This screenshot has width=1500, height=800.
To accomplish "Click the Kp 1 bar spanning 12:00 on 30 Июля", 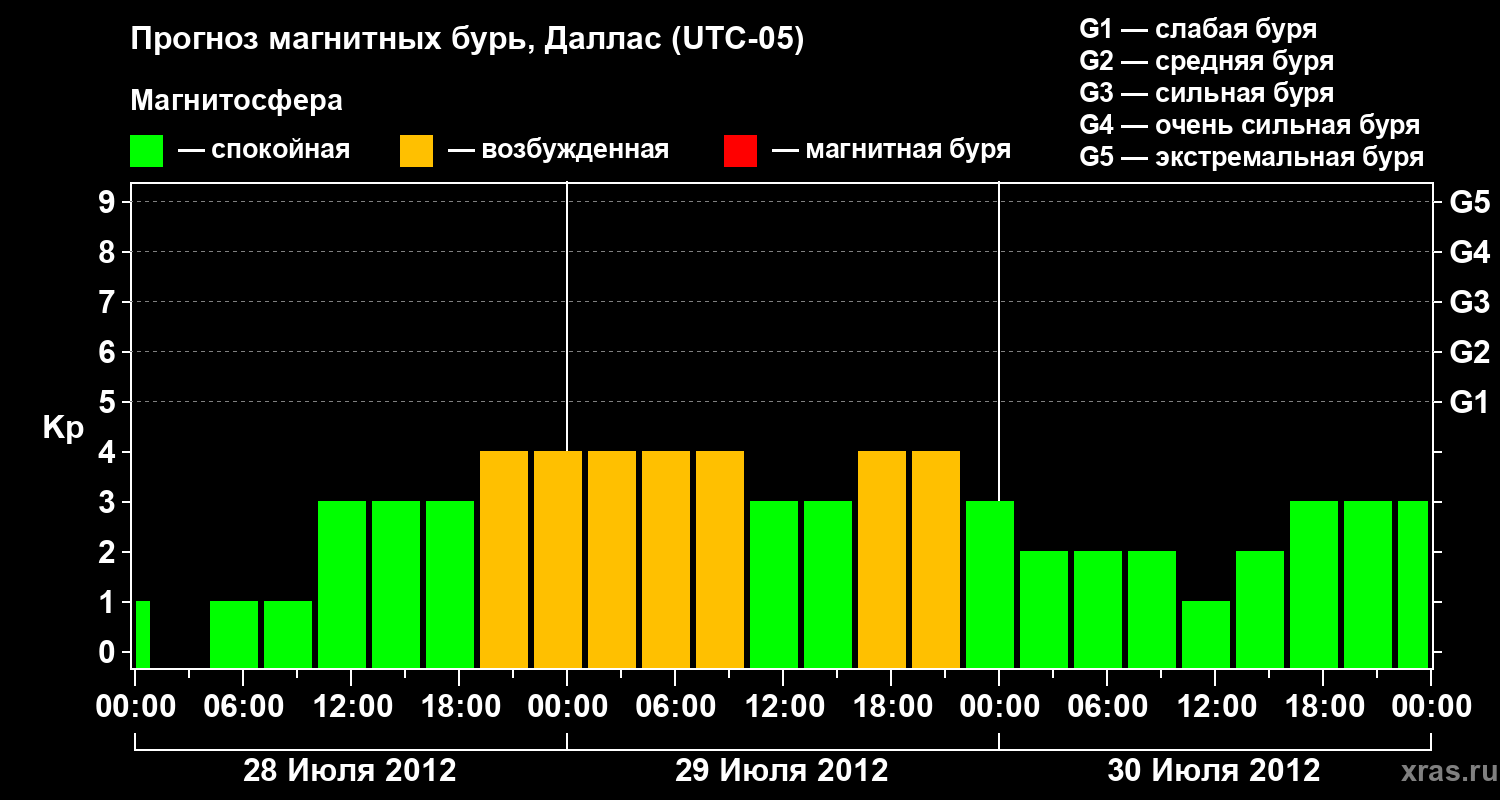I will [1206, 634].
